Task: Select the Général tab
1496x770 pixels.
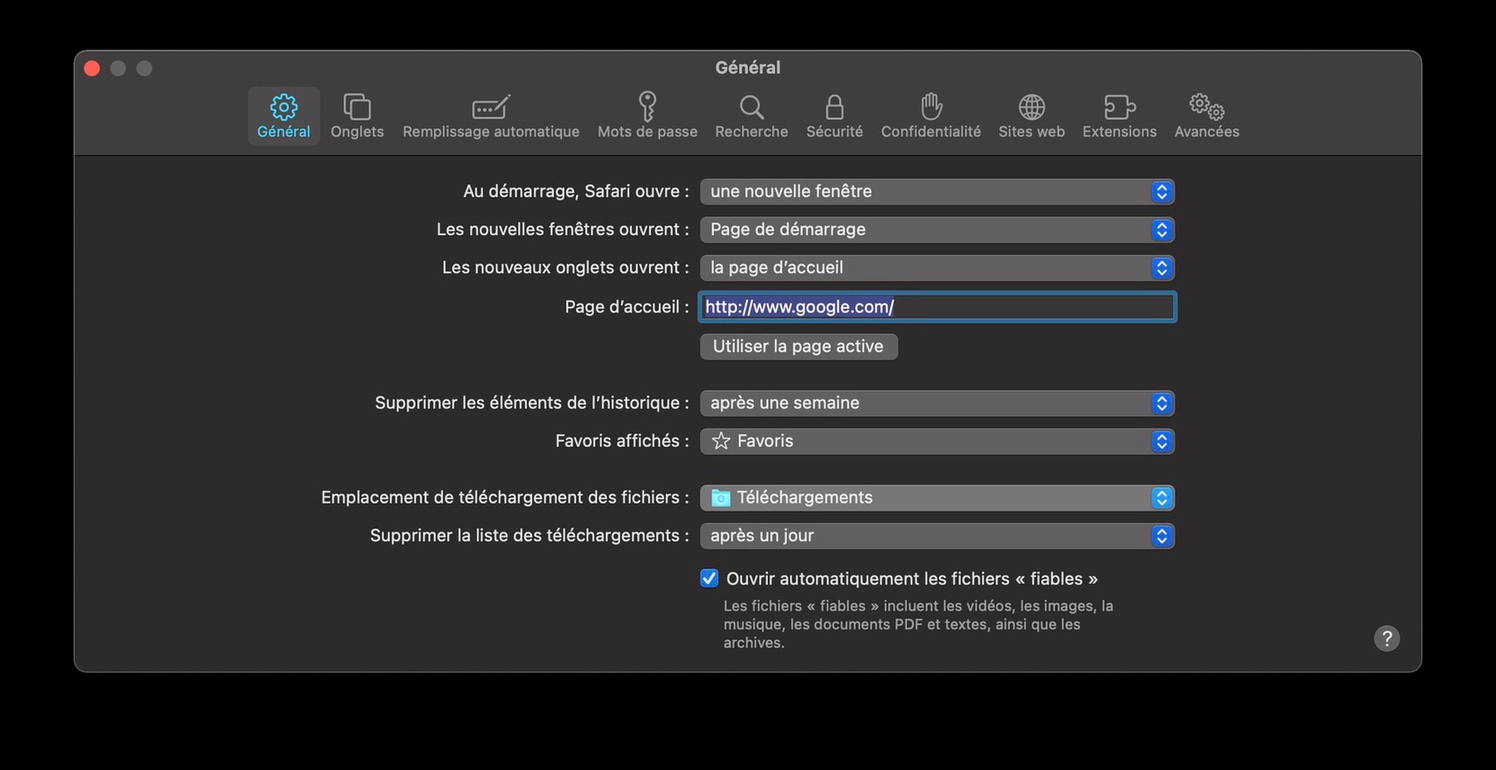Action: 283,116
